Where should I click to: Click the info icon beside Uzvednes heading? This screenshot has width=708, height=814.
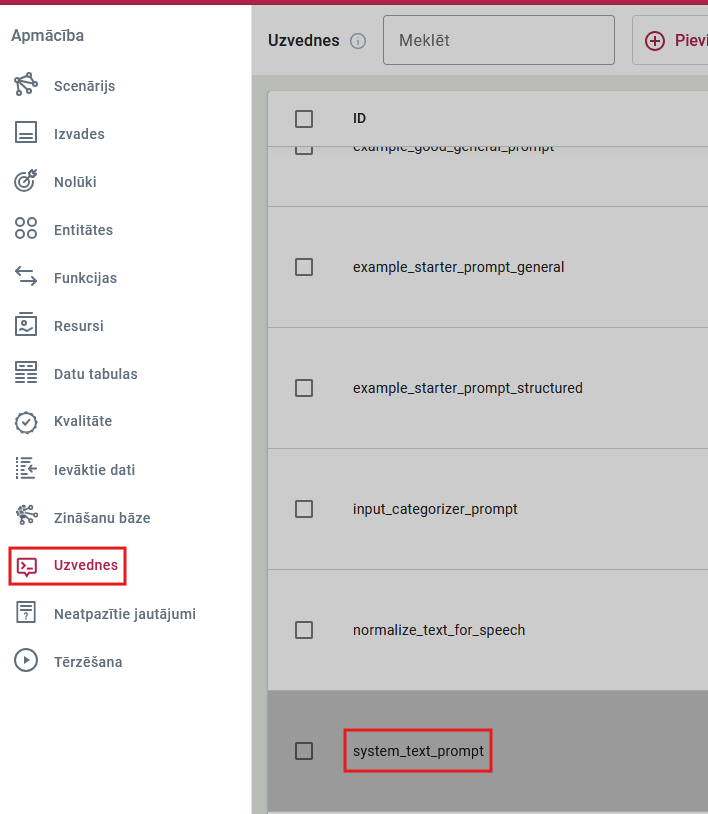358,42
